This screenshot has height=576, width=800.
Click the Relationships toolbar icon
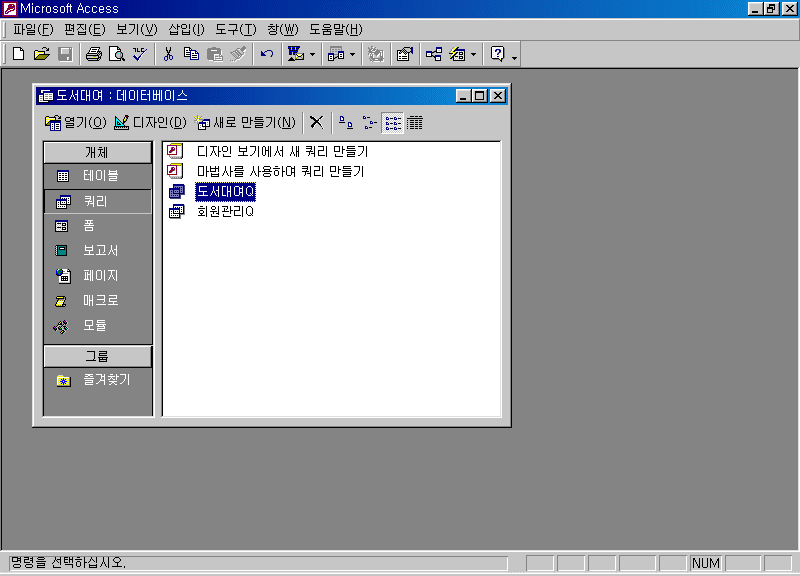pos(434,54)
